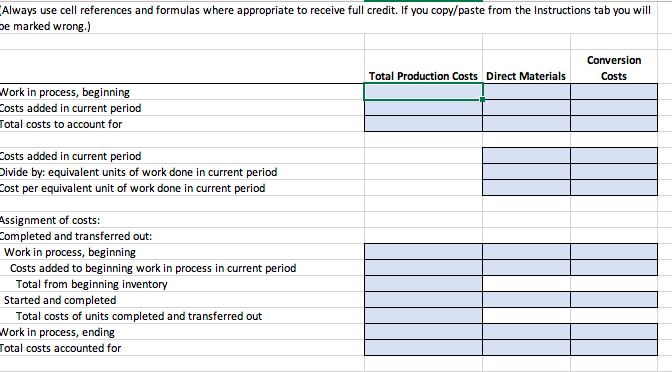Click the 'Assignment of costs:' label
Screen dimensions: 672x372
pyautogui.click(x=49, y=220)
